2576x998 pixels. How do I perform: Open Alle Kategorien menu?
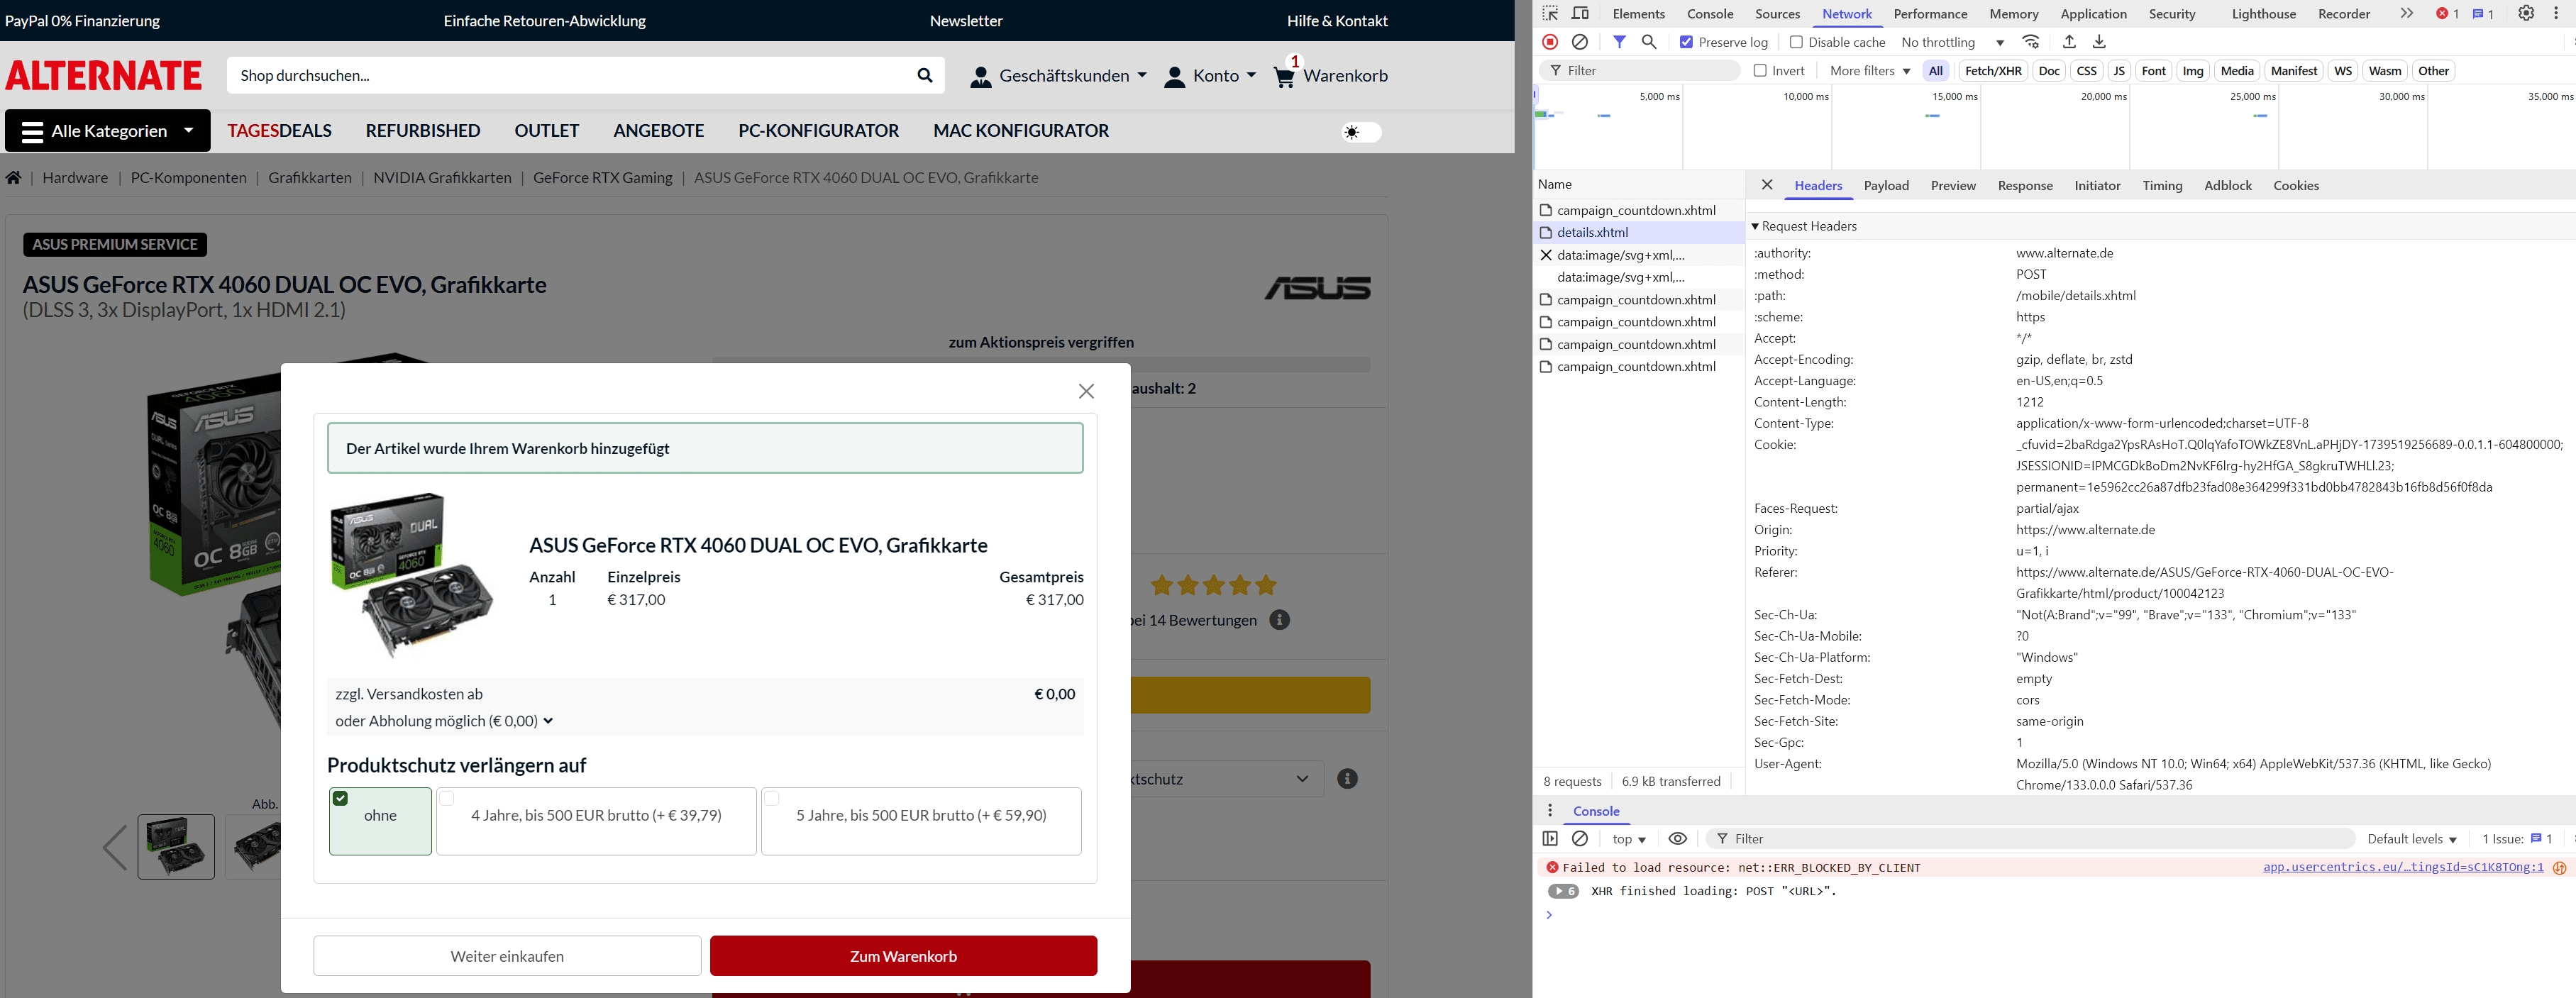(x=108, y=131)
